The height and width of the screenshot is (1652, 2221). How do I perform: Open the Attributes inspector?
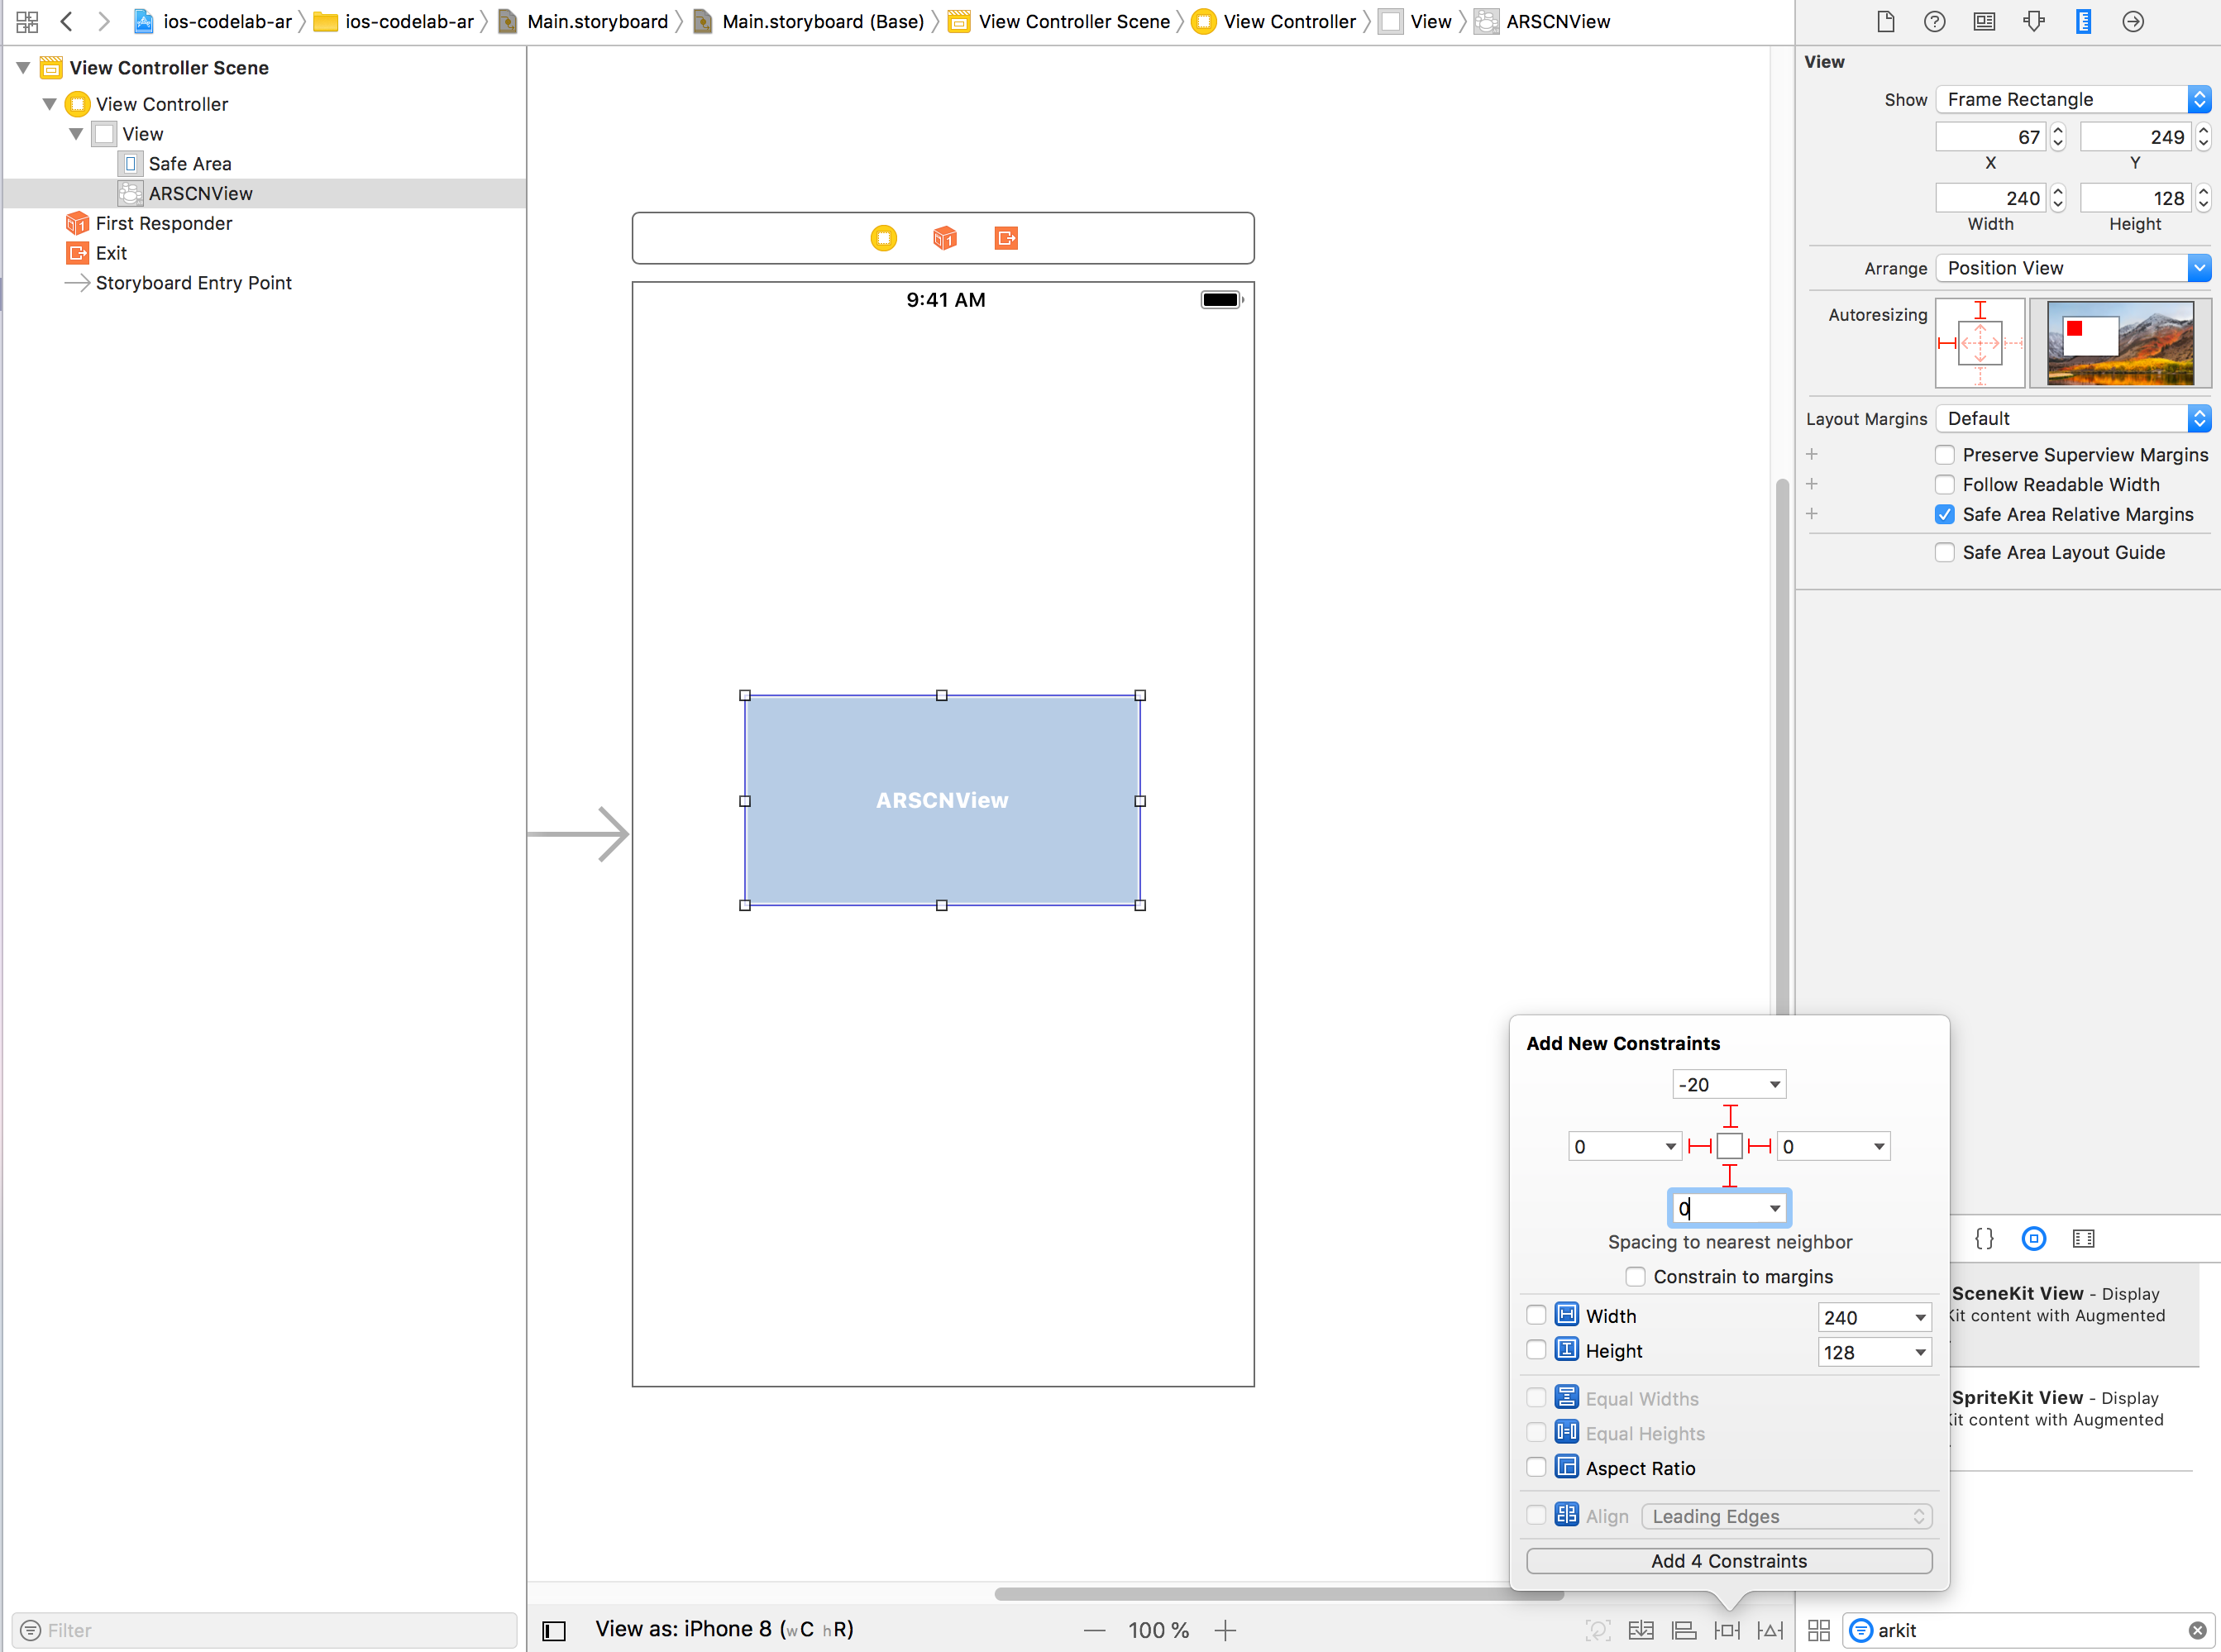2033,21
